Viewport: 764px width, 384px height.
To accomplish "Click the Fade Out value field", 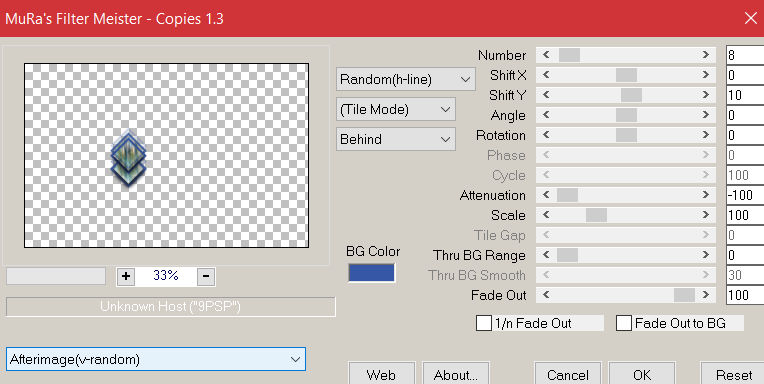I will 745,295.
